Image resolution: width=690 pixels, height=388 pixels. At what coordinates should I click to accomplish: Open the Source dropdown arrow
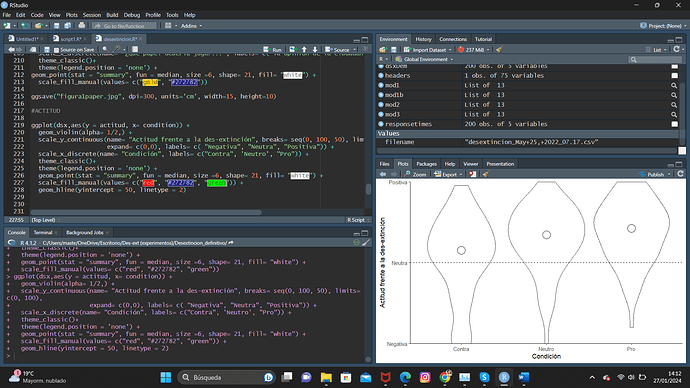click(355, 50)
